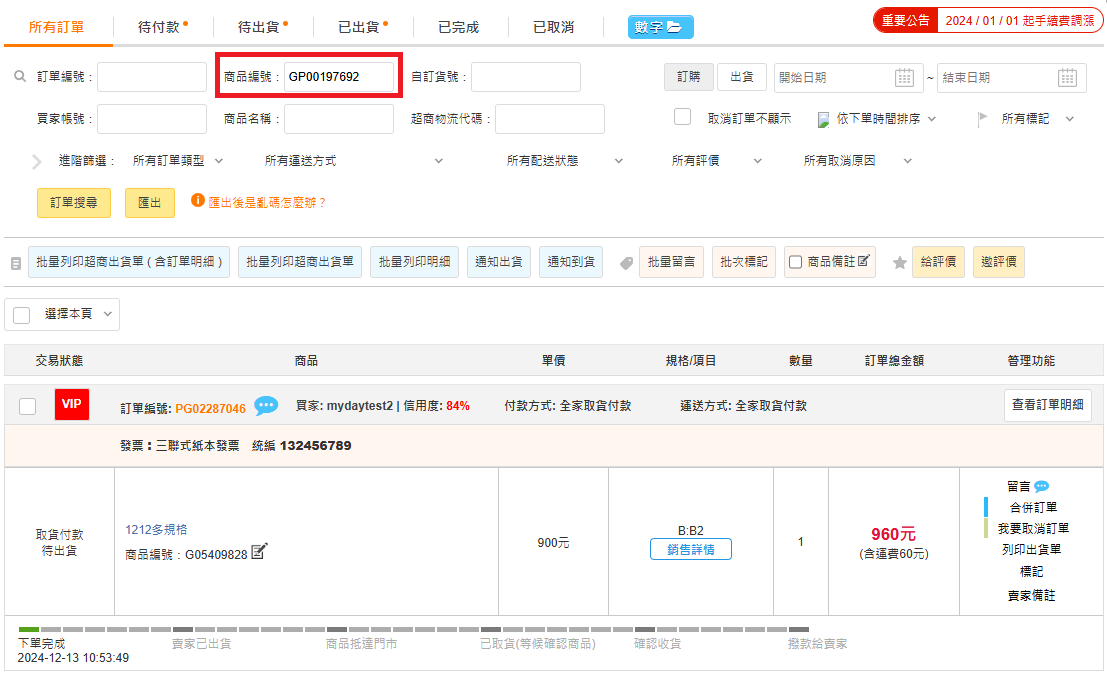Viewport: 1107px width, 676px height.
Task: Open the 所有訂單類型 dropdown
Action: (178, 160)
